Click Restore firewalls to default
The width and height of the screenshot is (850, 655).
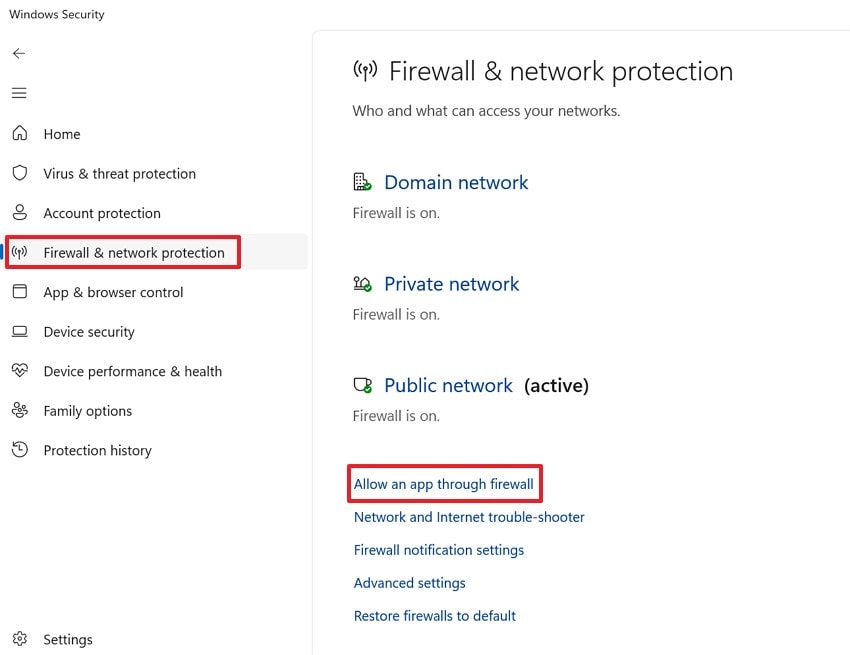click(x=434, y=616)
